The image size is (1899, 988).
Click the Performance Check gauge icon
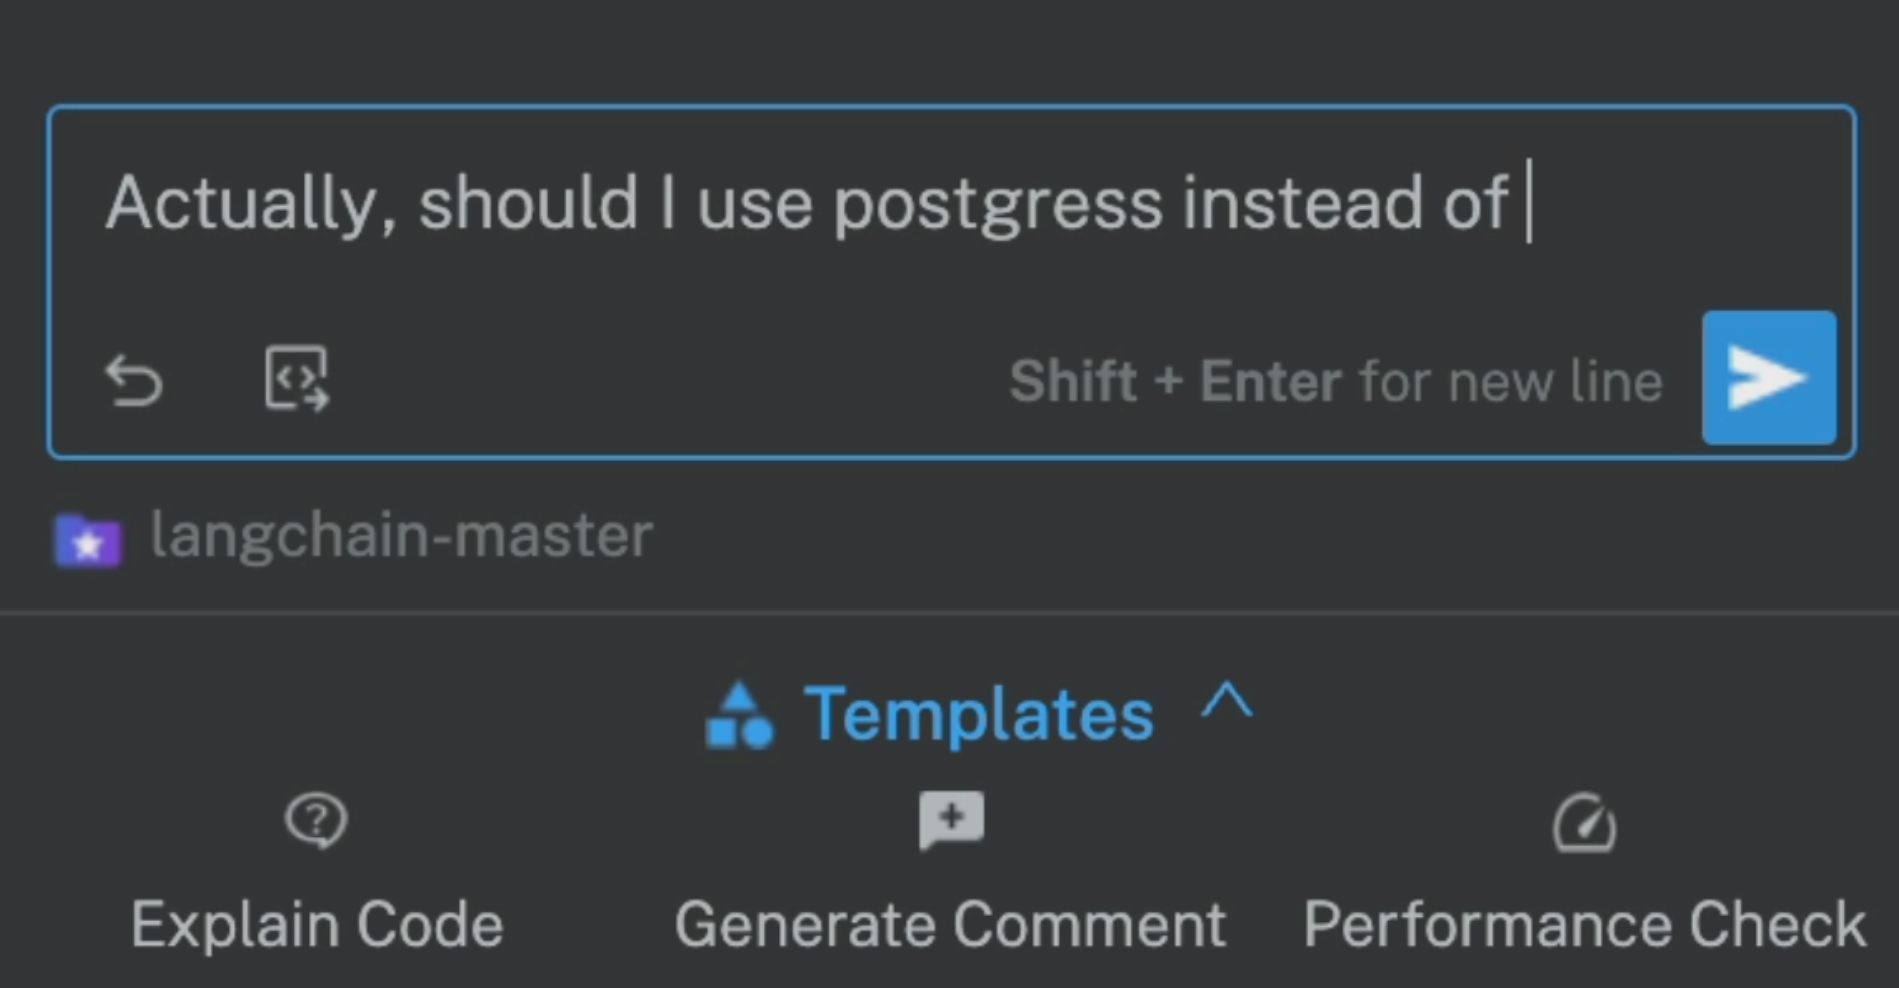click(1584, 824)
